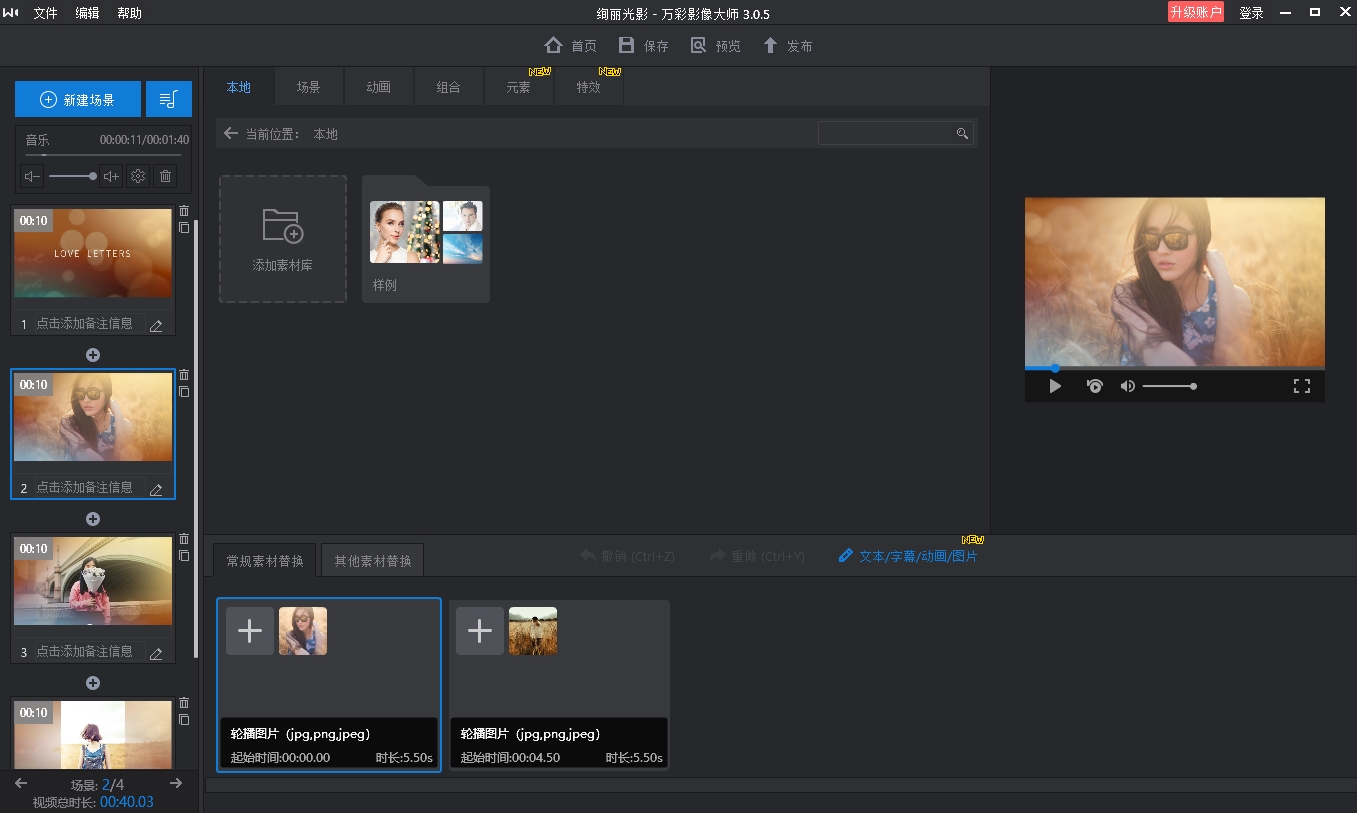Go to previous scene with left arrow
This screenshot has width=1357, height=813.
pyautogui.click(x=21, y=783)
